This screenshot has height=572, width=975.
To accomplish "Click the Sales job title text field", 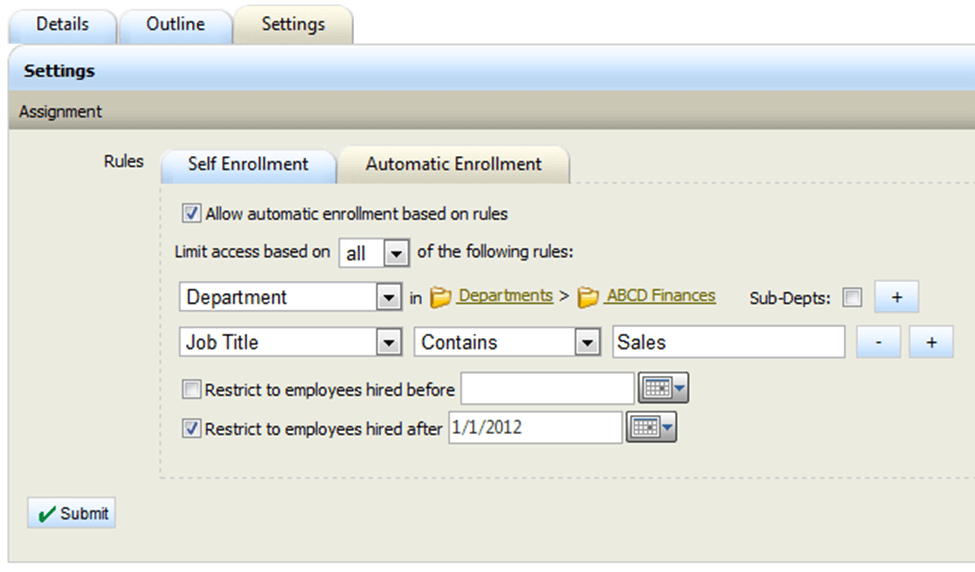I will coord(728,342).
